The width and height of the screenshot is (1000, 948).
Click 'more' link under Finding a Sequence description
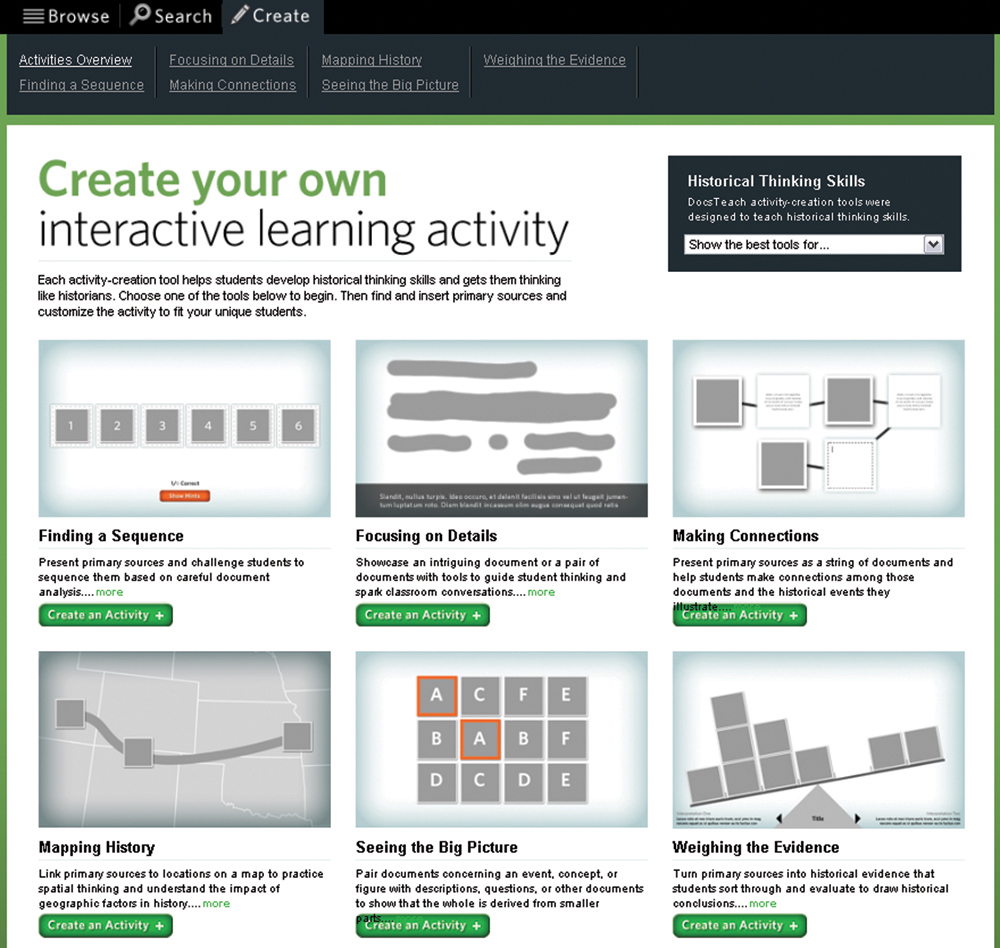(109, 592)
